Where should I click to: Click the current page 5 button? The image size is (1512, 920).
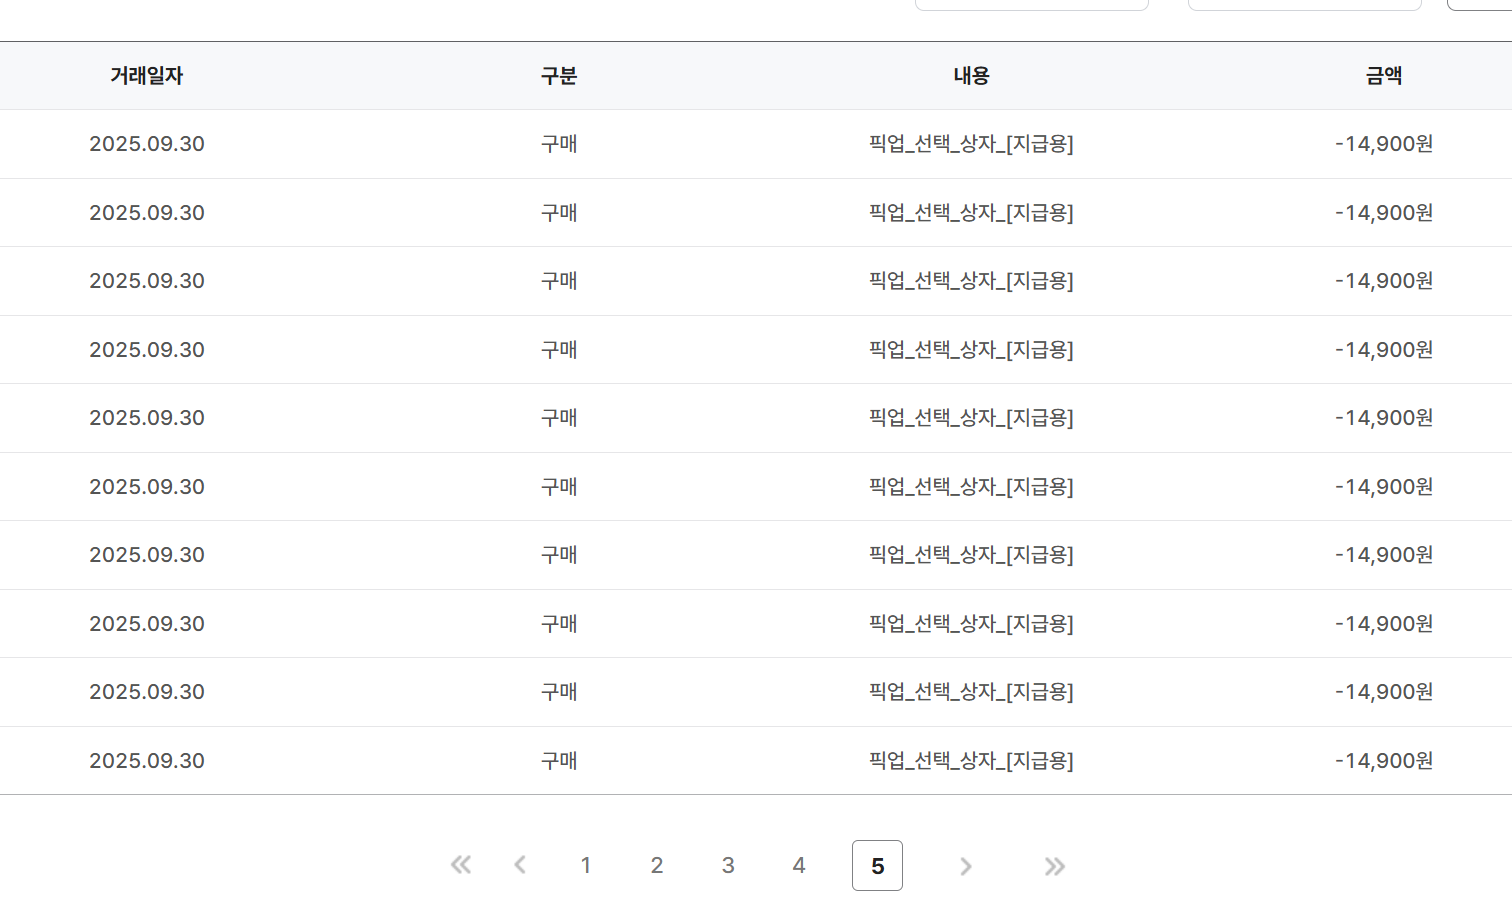click(x=877, y=865)
